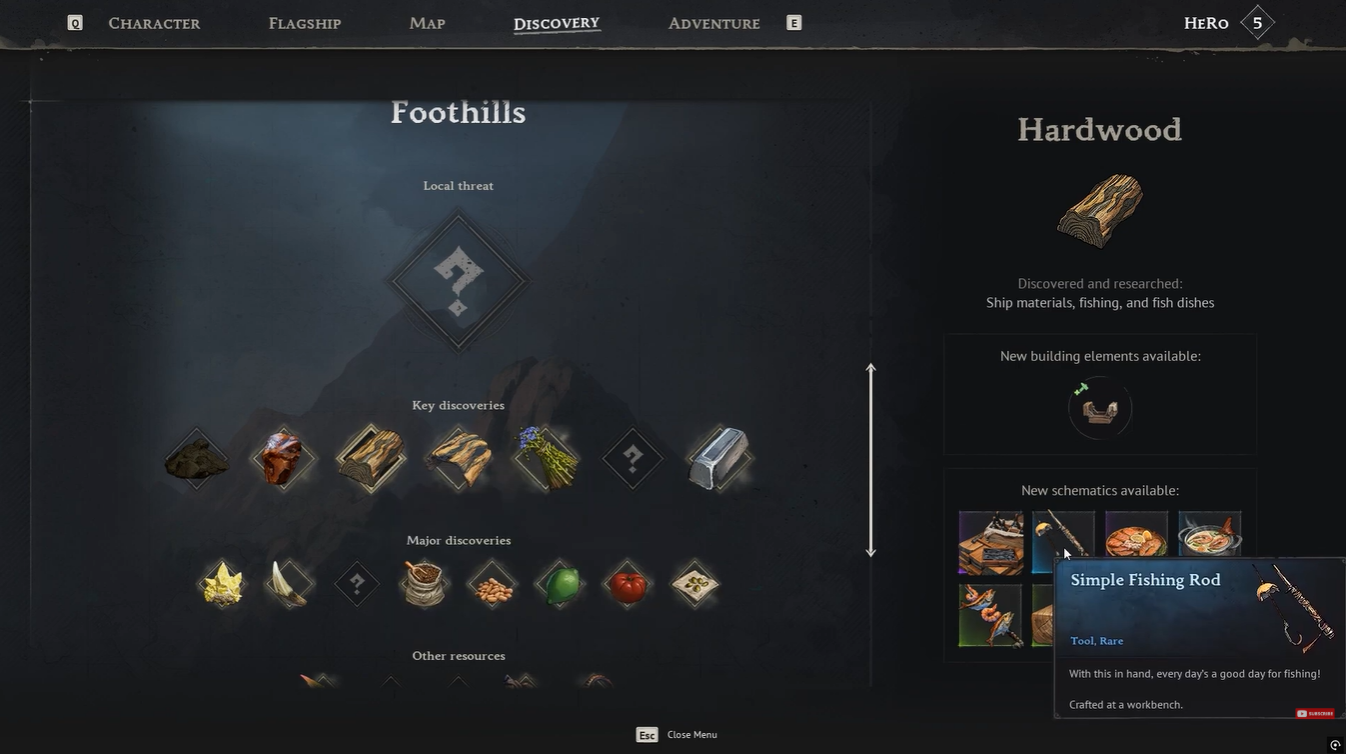Select the wooden planks key discovery icon
The height and width of the screenshot is (754, 1346).
point(459,459)
